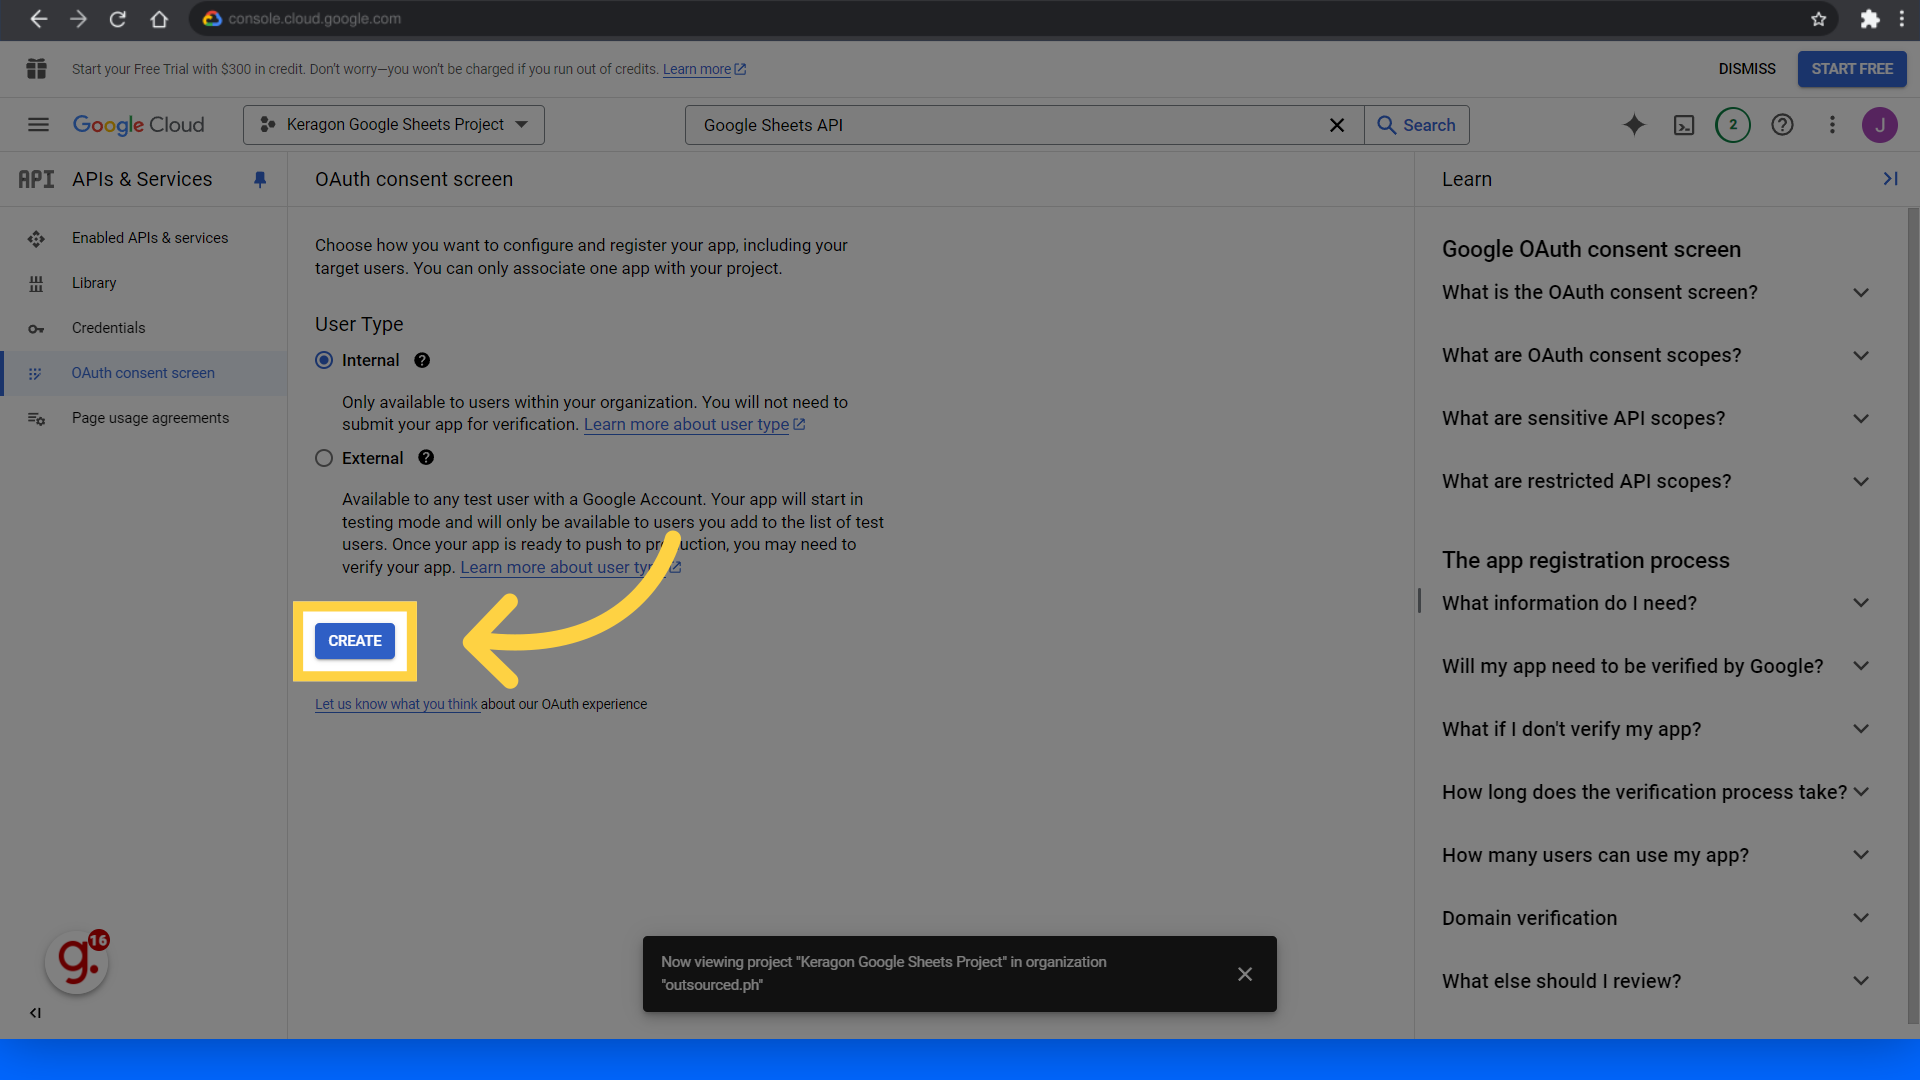This screenshot has width=1920, height=1080.
Task: Click the Search button
Action: click(x=1417, y=125)
